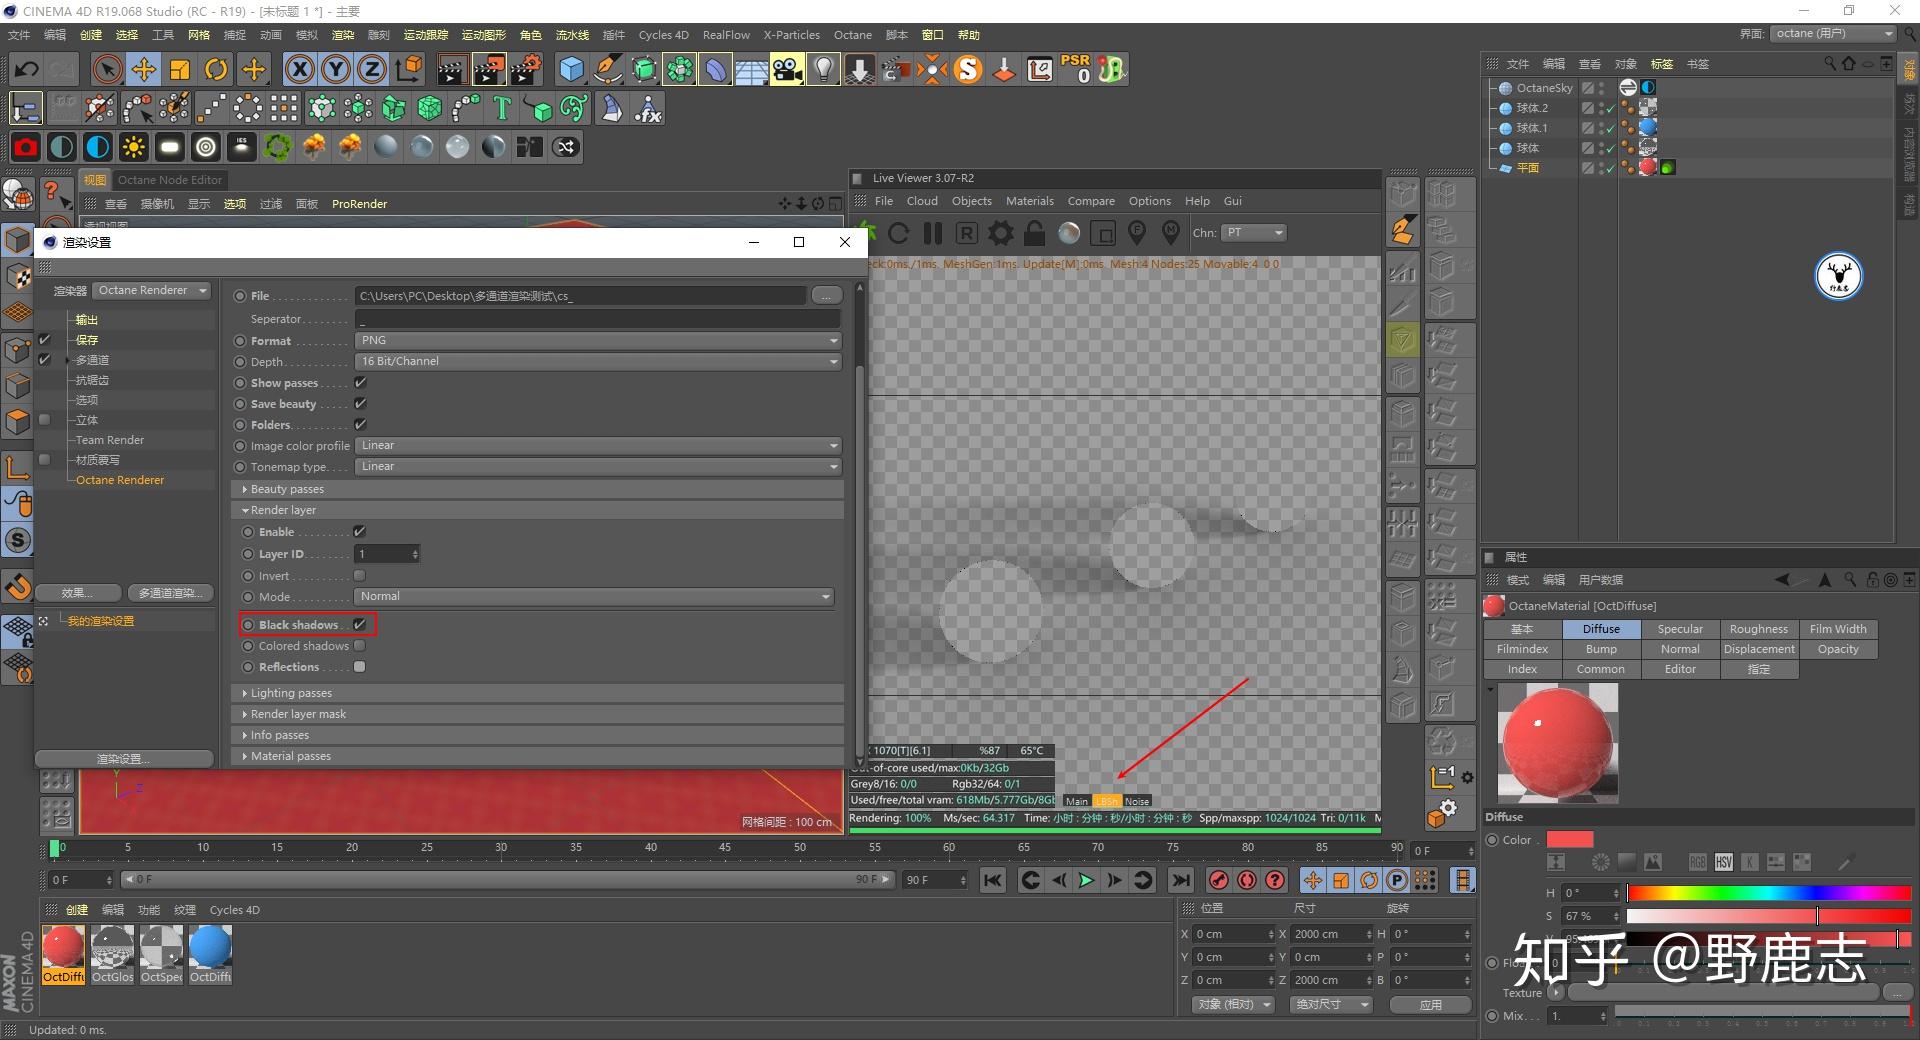
Task: Switch to the Specular material tab
Action: point(1679,629)
